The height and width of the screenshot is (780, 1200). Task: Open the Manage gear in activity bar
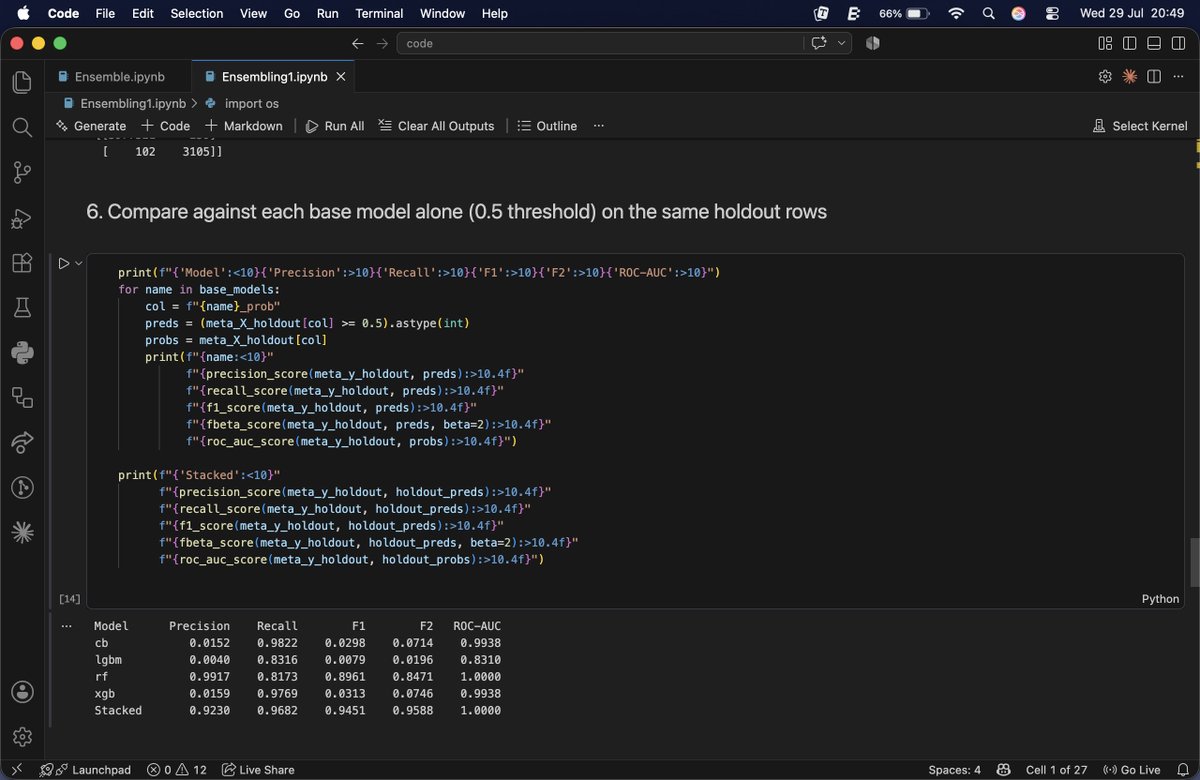[x=22, y=737]
